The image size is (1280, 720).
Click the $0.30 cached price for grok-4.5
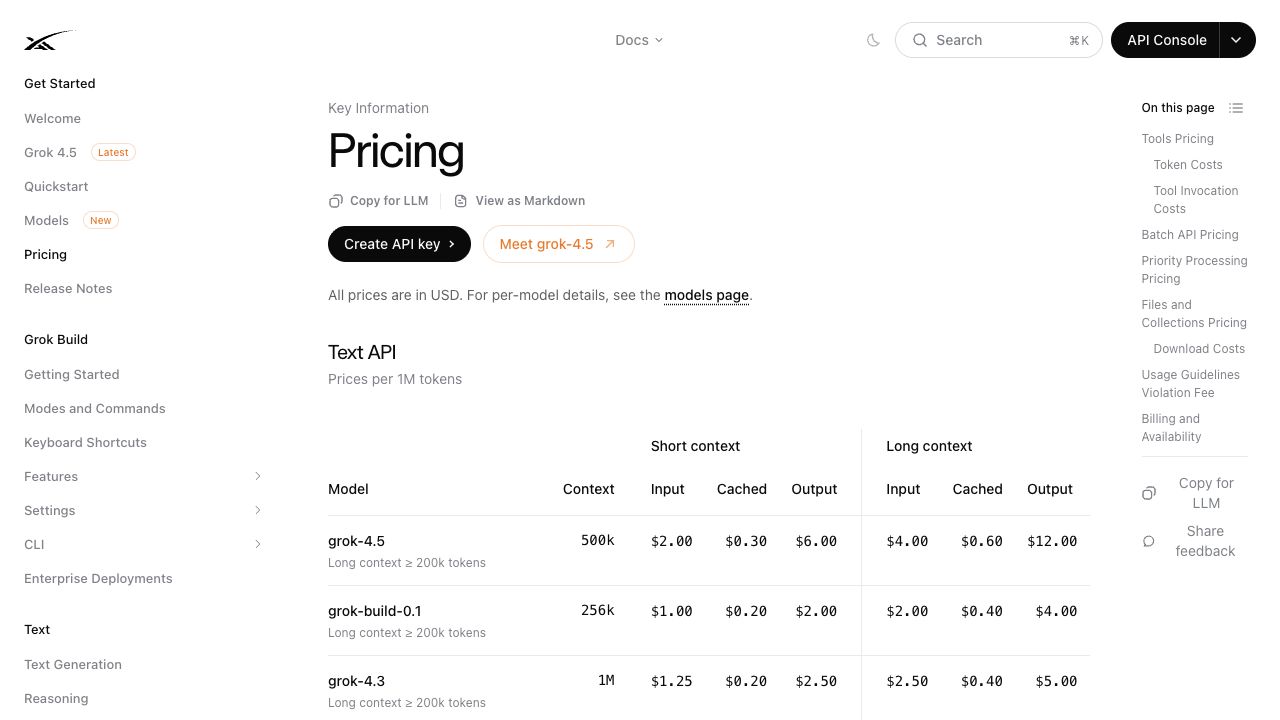[746, 541]
